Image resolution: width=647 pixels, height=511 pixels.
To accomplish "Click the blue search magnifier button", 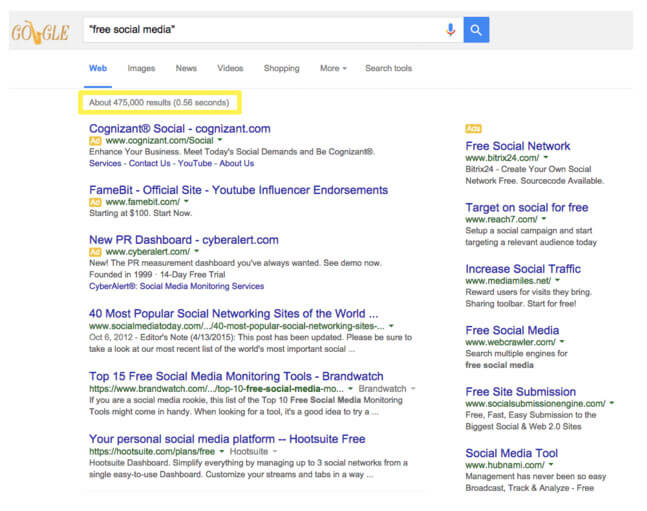I will pos(476,30).
